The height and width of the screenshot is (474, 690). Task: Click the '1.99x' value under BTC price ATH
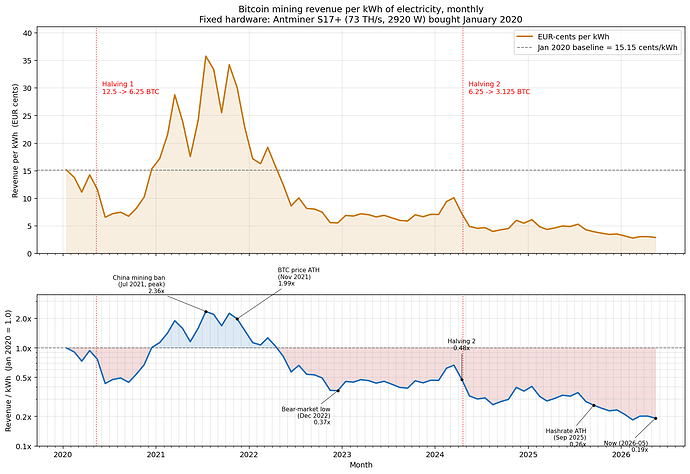click(286, 283)
